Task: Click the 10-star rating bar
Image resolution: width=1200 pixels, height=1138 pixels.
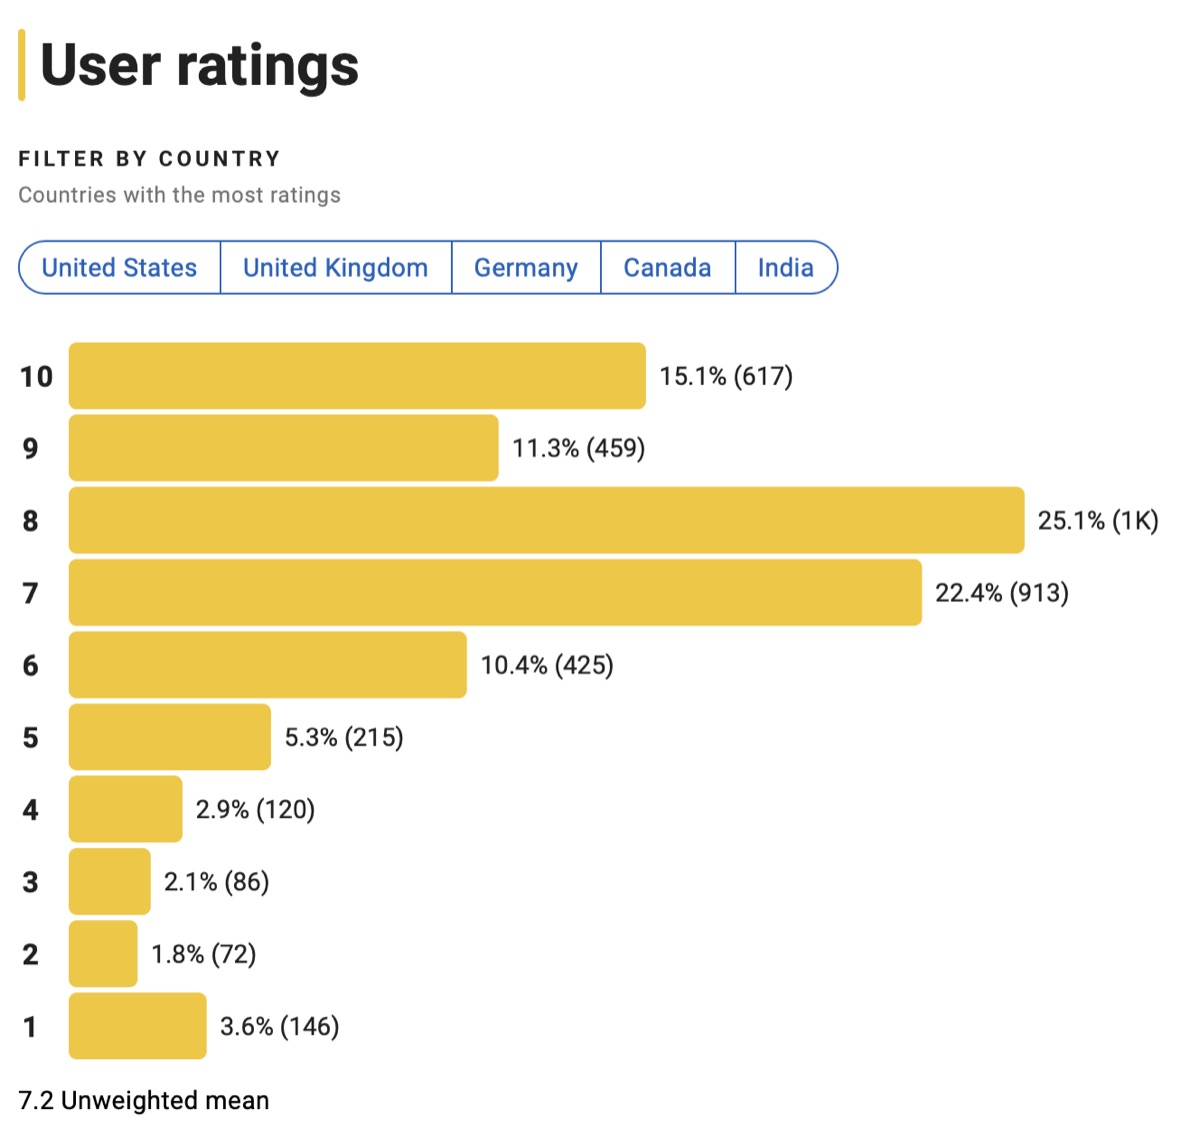Action: pos(357,376)
